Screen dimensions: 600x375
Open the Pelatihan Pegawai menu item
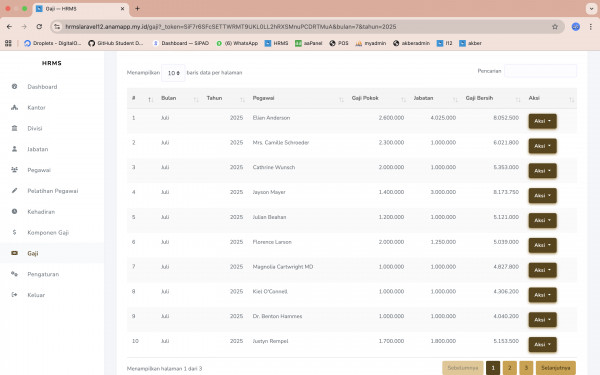tap(52, 191)
